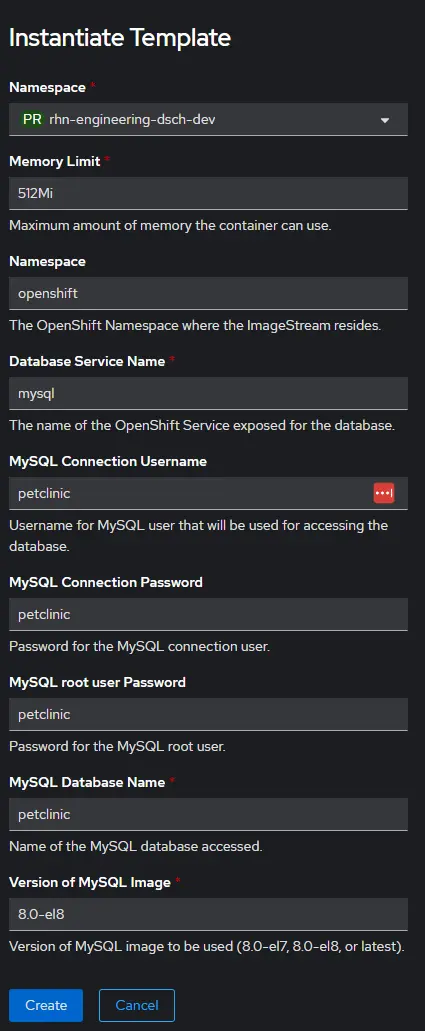Click the green PR project badge
425x1031 pixels.
tap(32, 120)
